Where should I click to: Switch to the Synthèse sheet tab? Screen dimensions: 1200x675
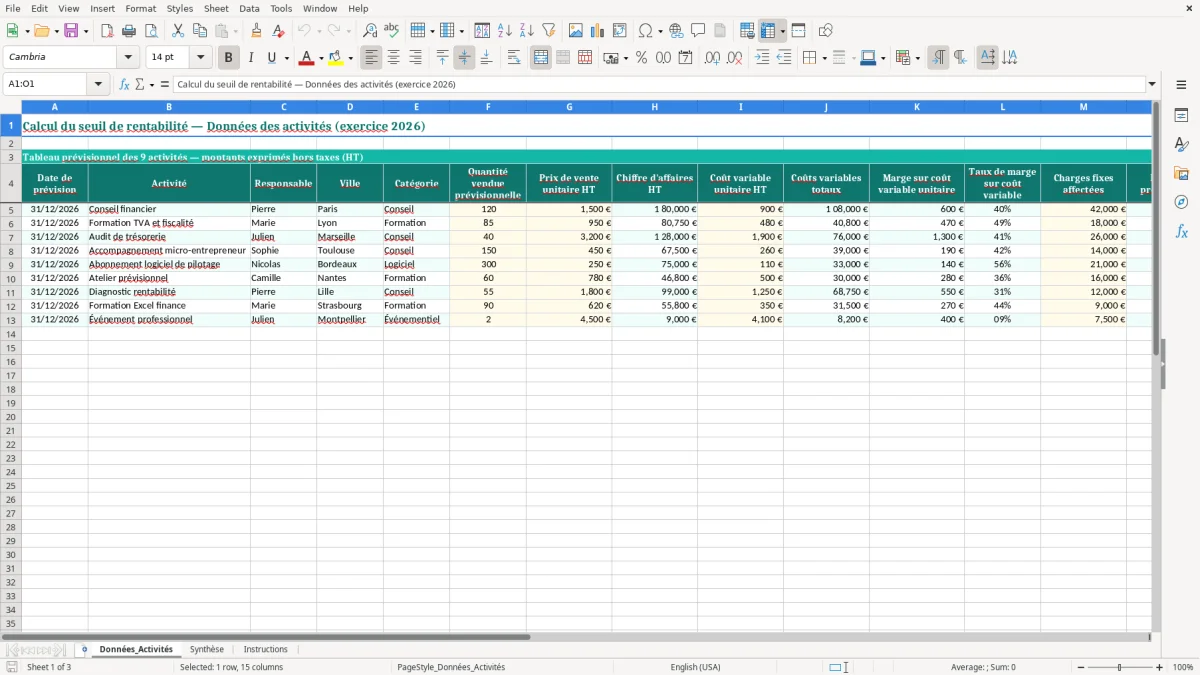point(207,650)
